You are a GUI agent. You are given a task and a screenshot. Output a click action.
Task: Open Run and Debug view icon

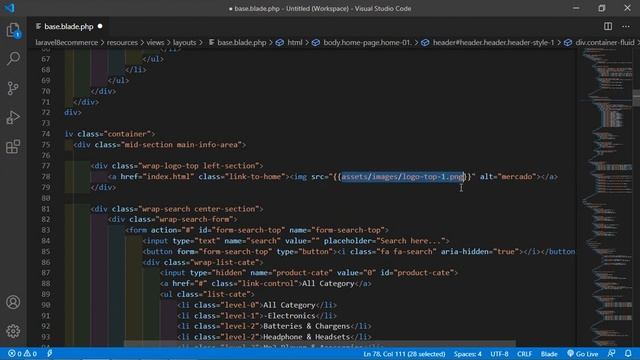click(13, 118)
